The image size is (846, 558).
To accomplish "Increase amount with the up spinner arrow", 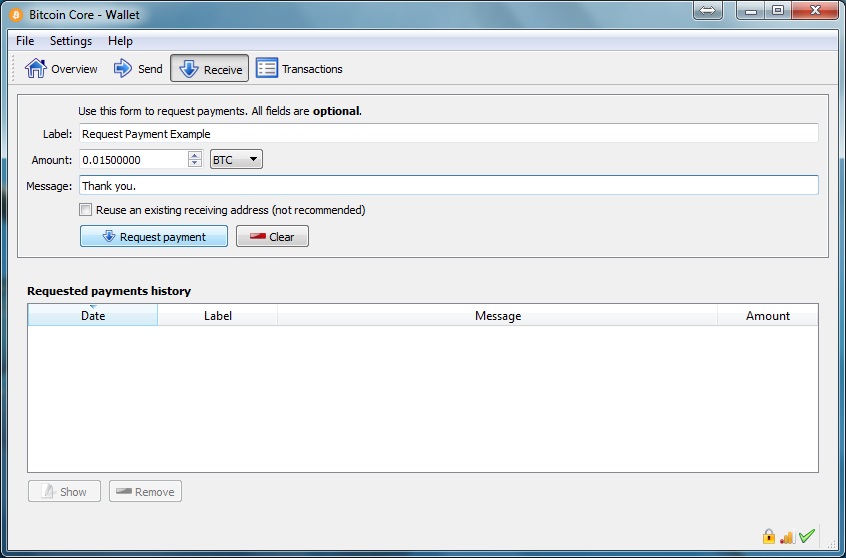I will click(x=195, y=155).
